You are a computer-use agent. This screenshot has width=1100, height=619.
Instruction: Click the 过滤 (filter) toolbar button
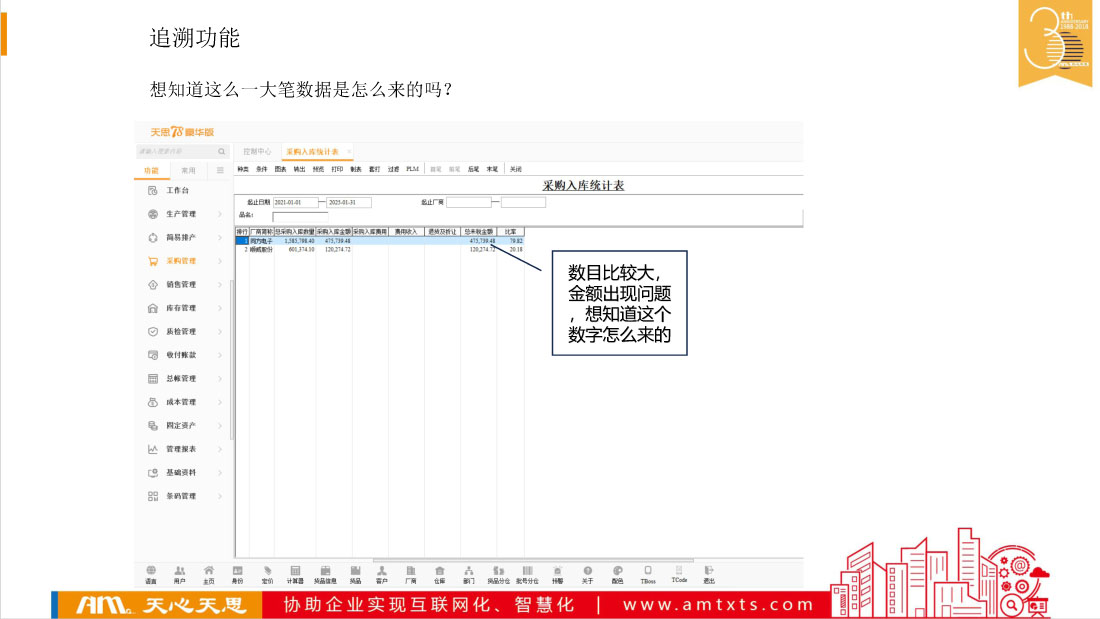click(x=393, y=169)
